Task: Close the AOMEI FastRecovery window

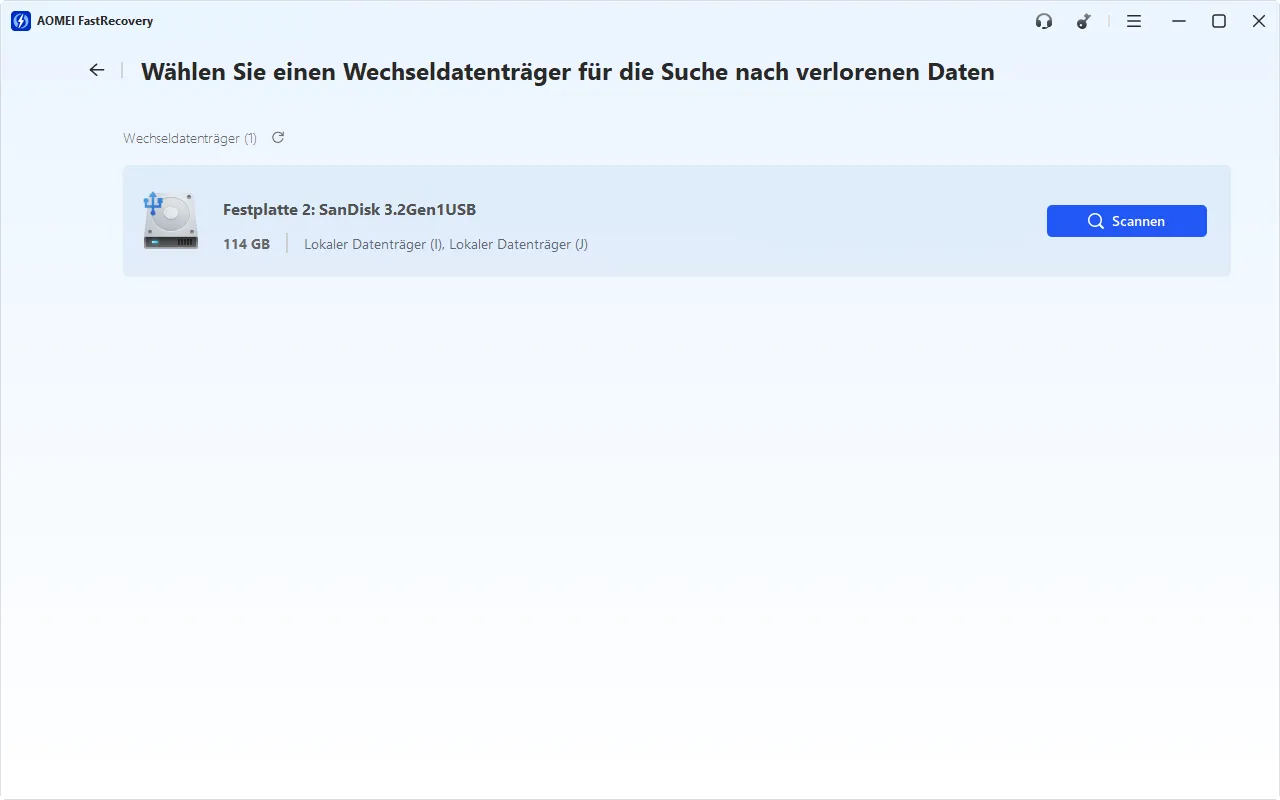Action: (x=1259, y=21)
